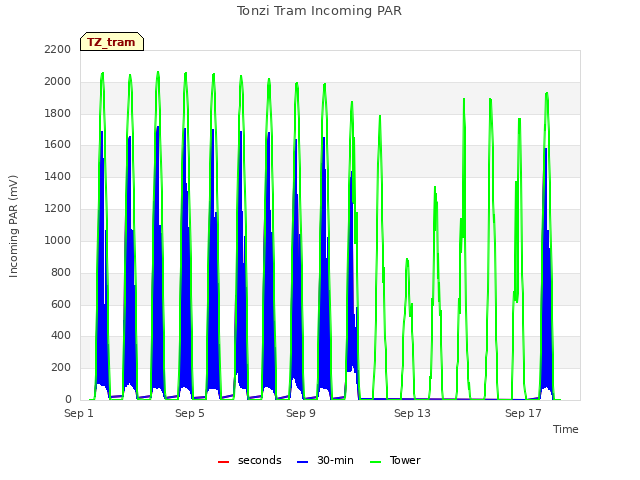This screenshot has height=480, width=640.
Task: Click the 800 y-axis tick label
Action: pos(61,272)
